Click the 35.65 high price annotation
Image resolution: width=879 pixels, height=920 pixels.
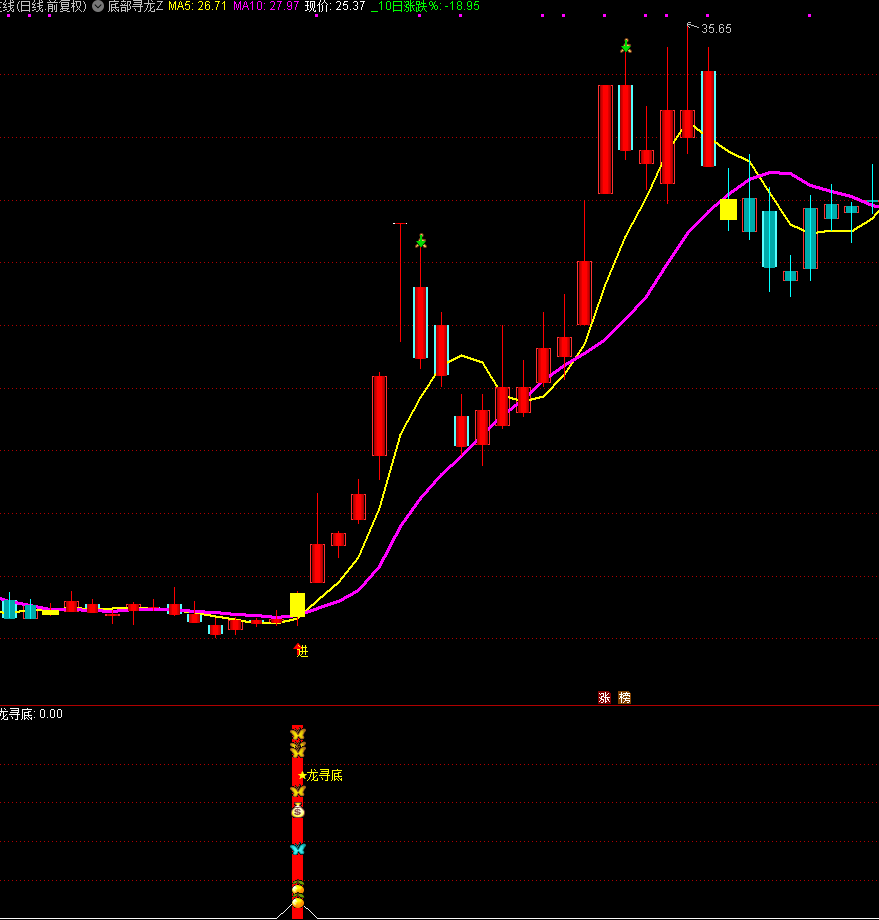(x=716, y=29)
